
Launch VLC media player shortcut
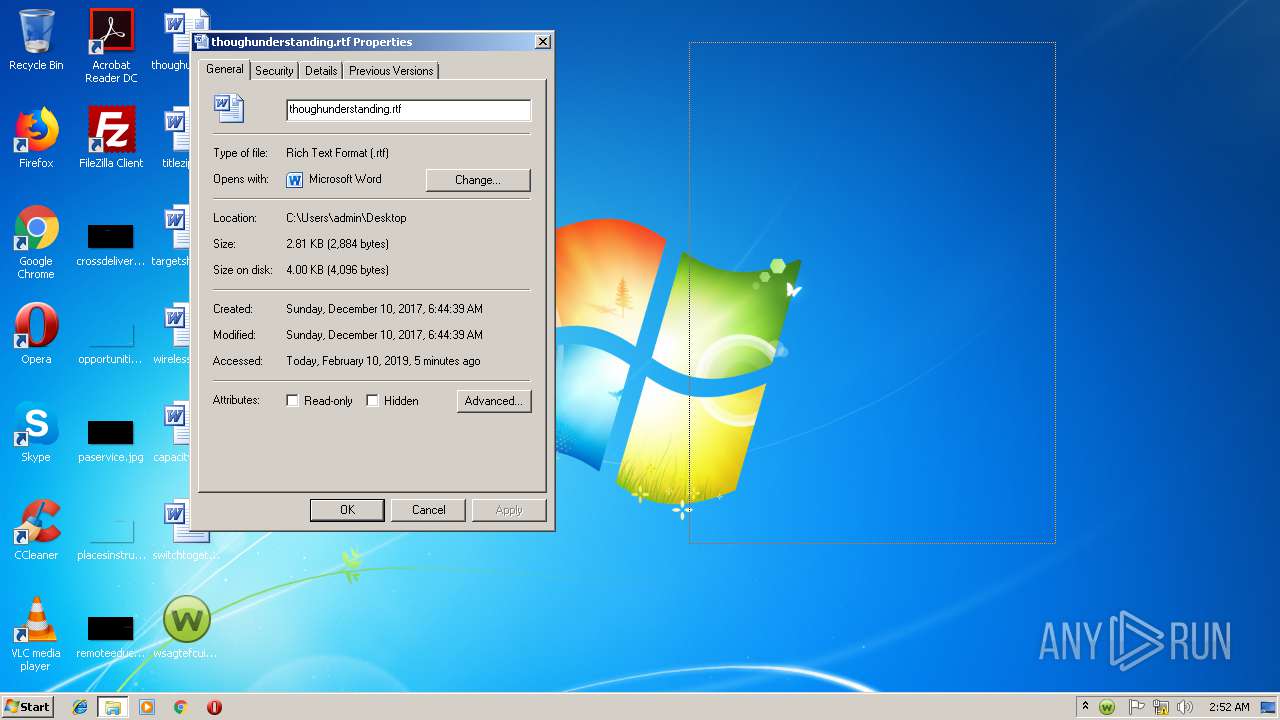[x=36, y=634]
